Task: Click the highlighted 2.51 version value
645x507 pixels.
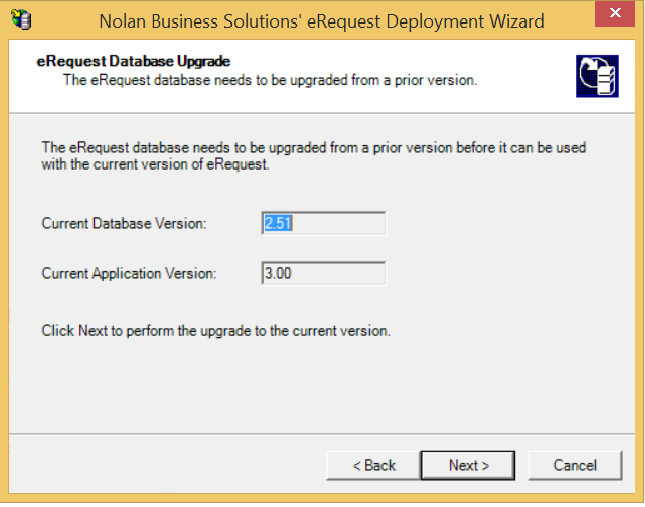Action: pyautogui.click(x=278, y=223)
